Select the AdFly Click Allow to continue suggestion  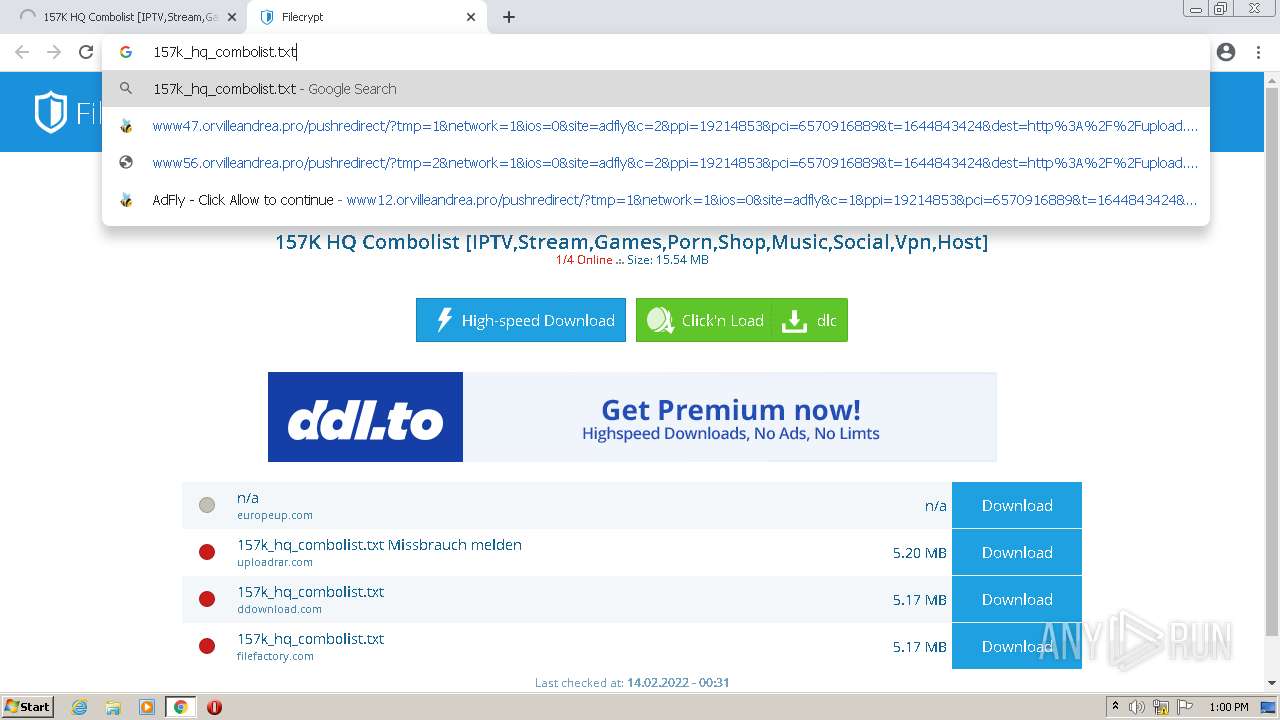pos(655,200)
